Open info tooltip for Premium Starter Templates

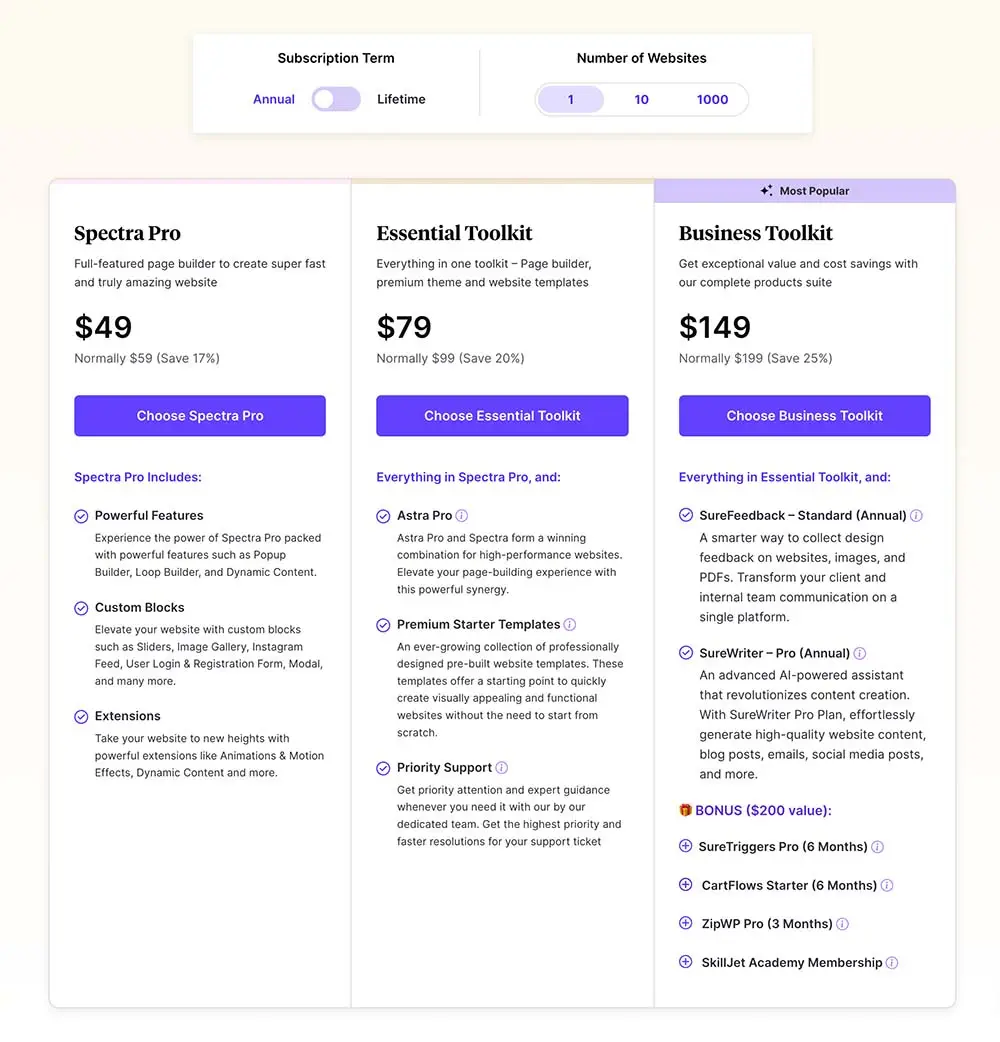pyautogui.click(x=570, y=625)
